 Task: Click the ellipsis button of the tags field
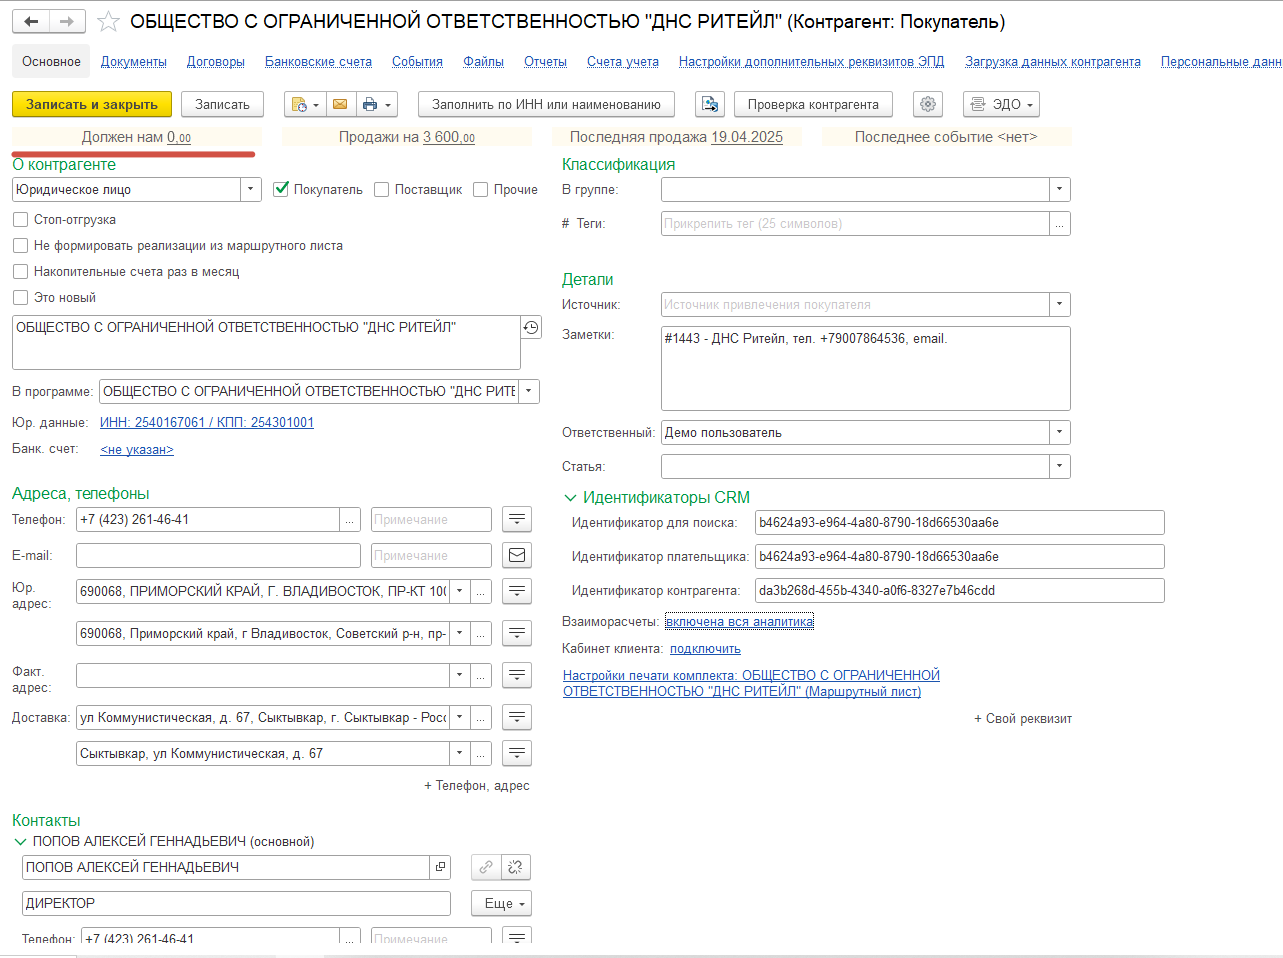coord(1060,224)
